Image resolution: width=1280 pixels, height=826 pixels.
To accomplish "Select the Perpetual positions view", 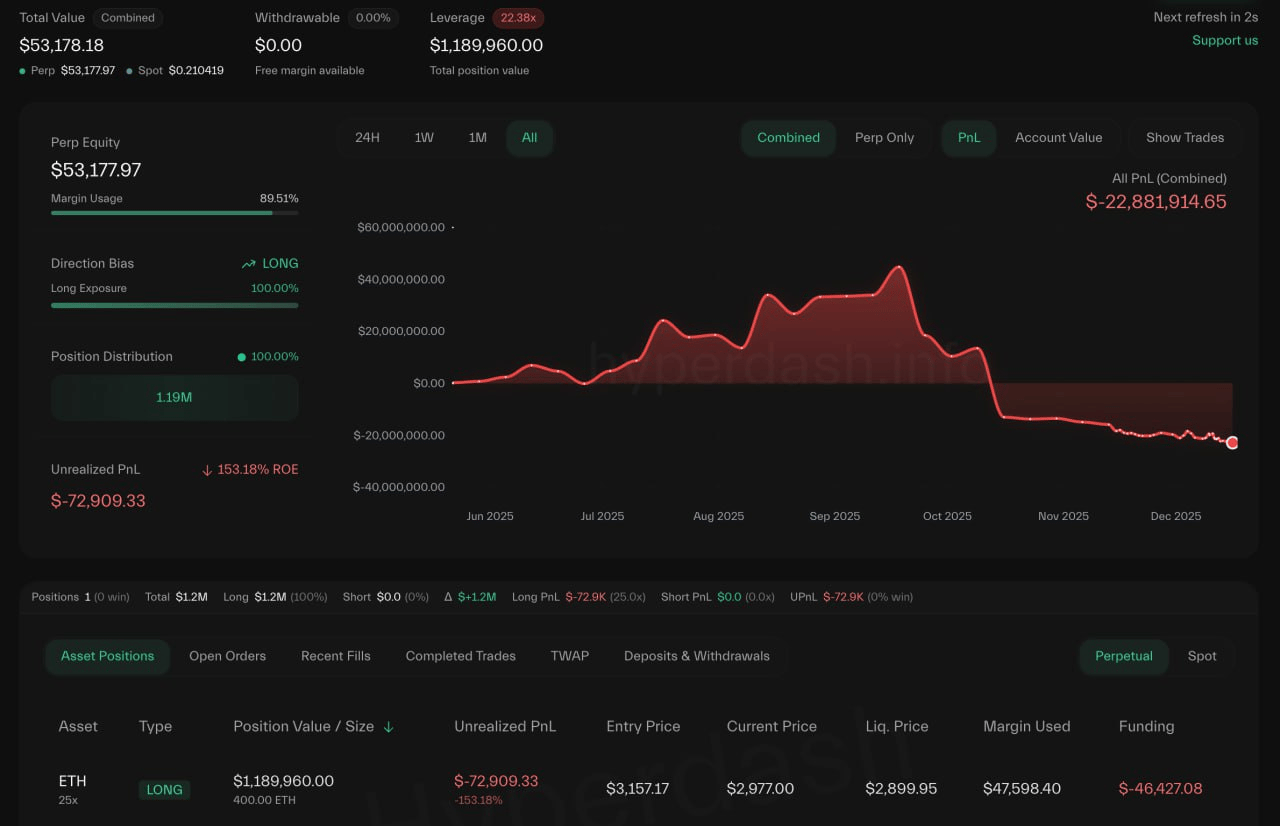I will pyautogui.click(x=1124, y=656).
